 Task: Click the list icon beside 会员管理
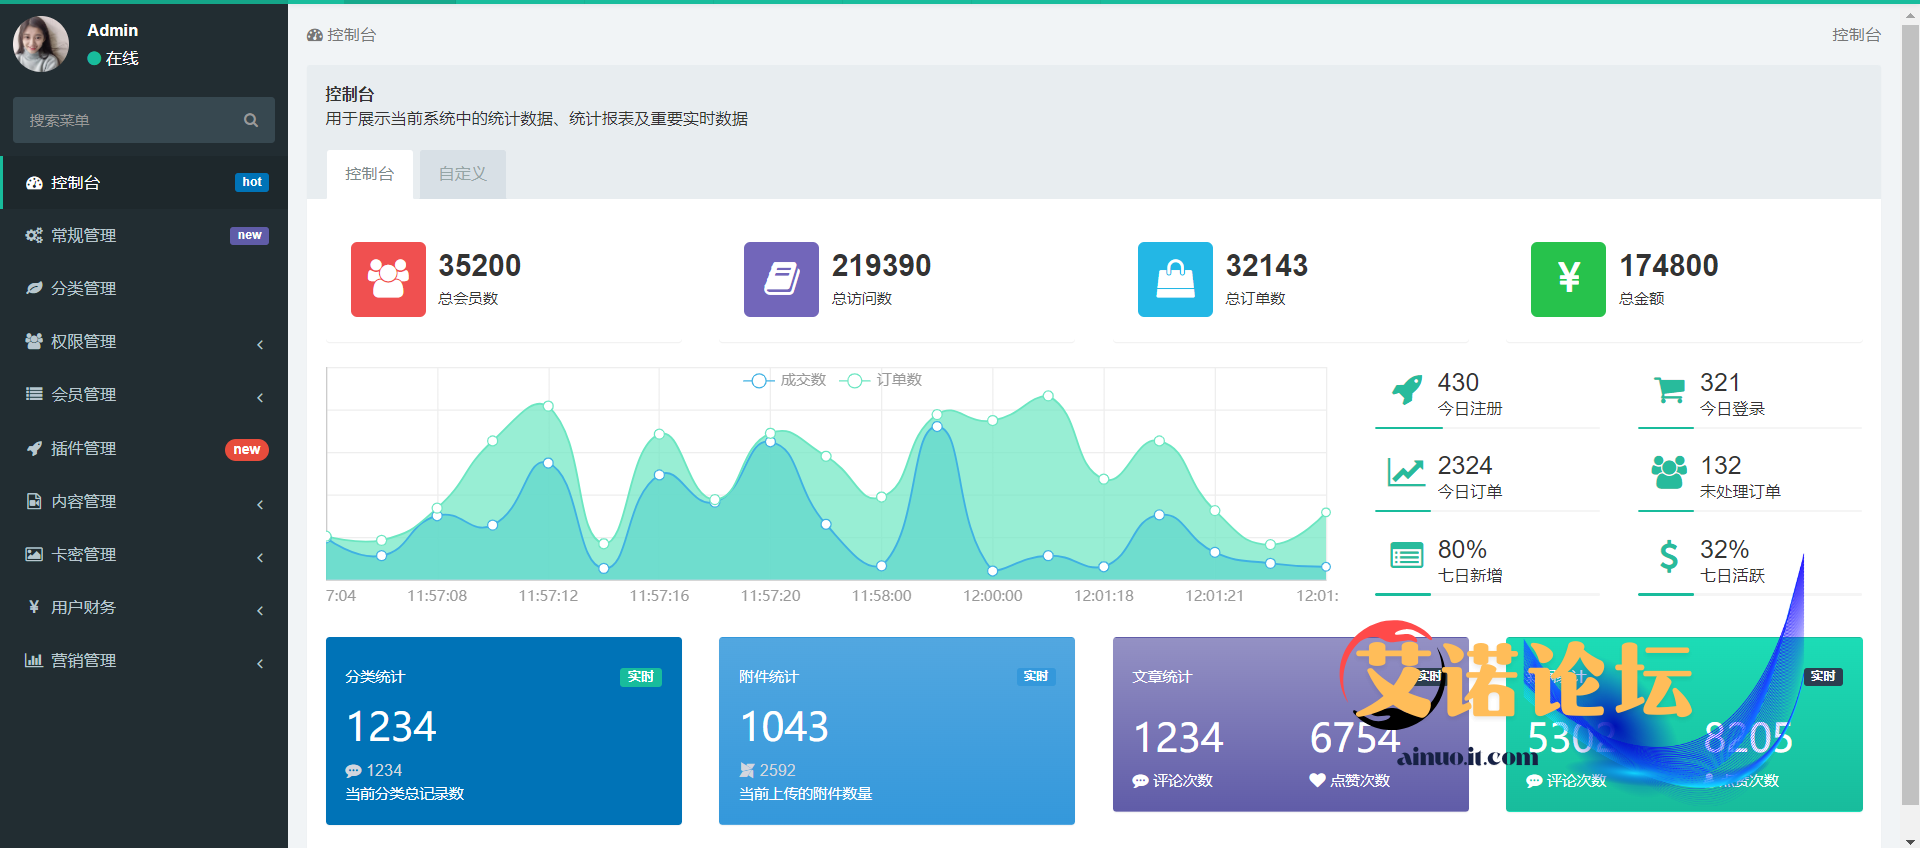pyautogui.click(x=34, y=394)
